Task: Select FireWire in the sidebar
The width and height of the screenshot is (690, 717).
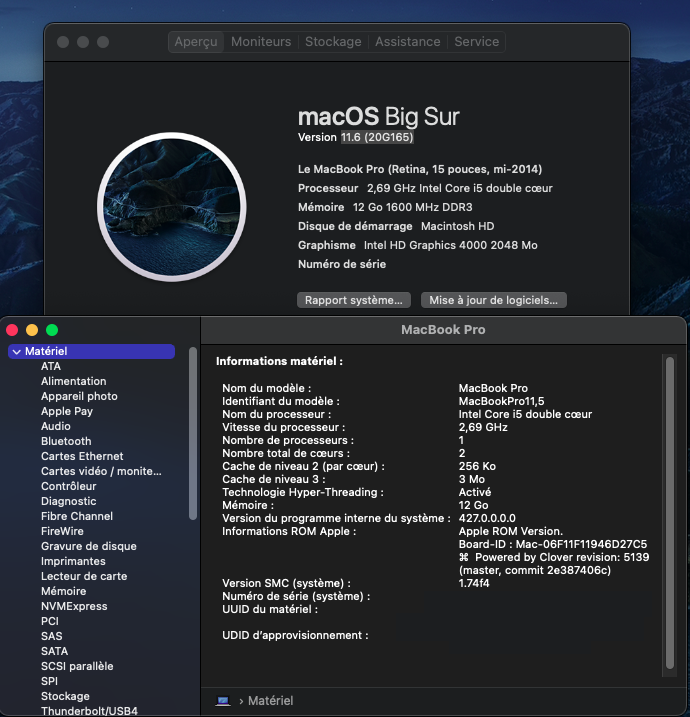Action: pyautogui.click(x=62, y=531)
